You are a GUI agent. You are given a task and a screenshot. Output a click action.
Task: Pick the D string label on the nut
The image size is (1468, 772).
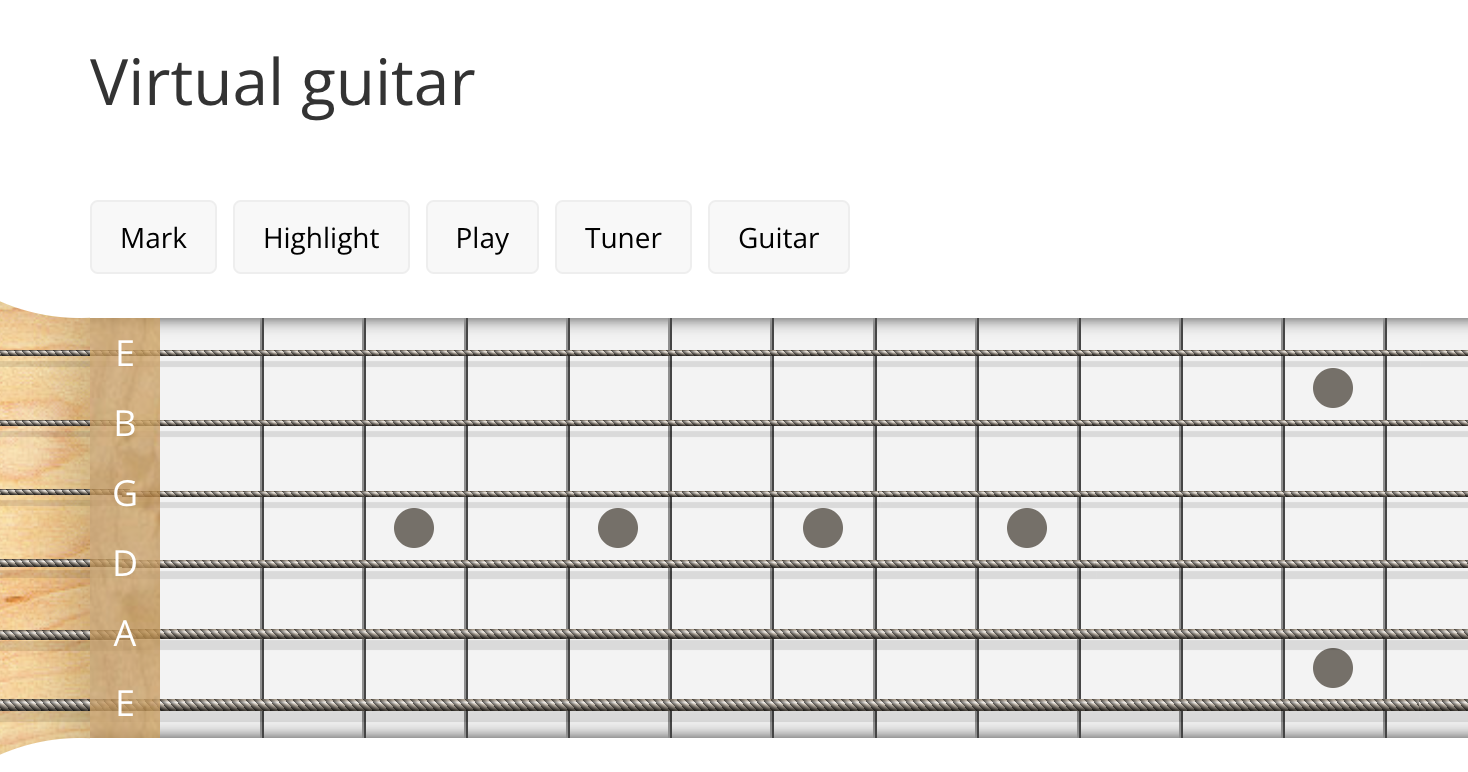125,564
